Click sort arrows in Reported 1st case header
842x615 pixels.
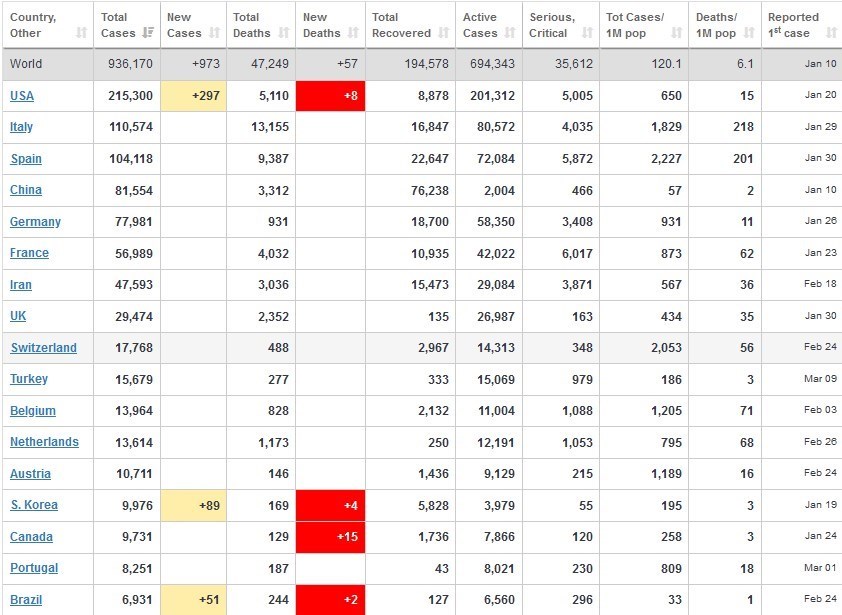pos(829,33)
